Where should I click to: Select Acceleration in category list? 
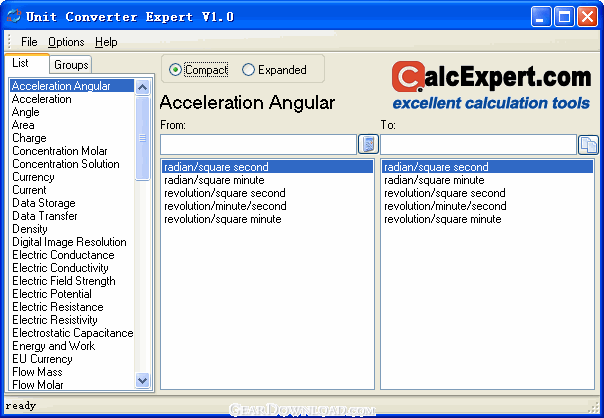[72, 99]
